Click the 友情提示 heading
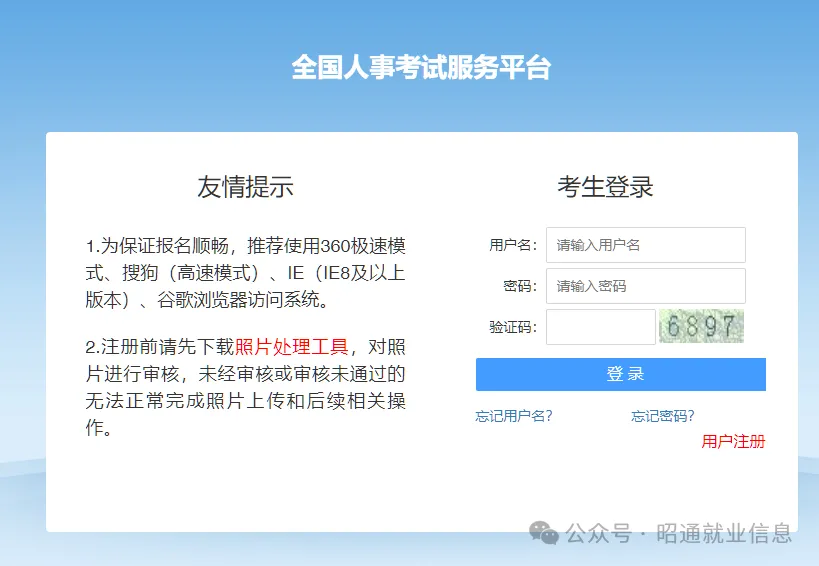The image size is (819, 566). 245,187
